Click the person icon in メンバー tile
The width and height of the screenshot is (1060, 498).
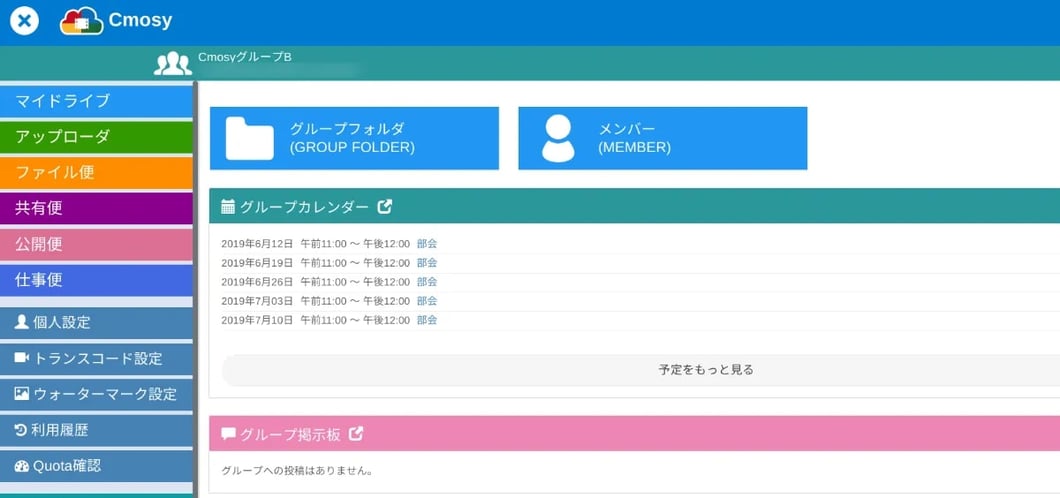pos(558,139)
